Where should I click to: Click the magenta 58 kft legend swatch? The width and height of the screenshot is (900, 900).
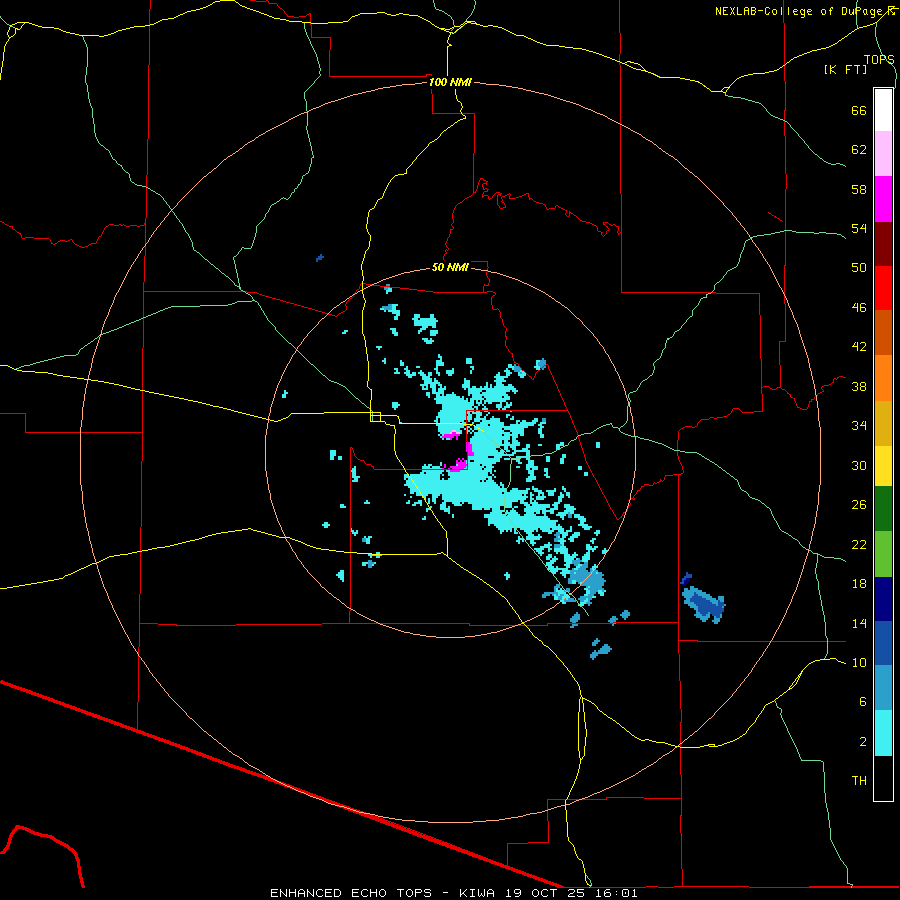tap(883, 199)
